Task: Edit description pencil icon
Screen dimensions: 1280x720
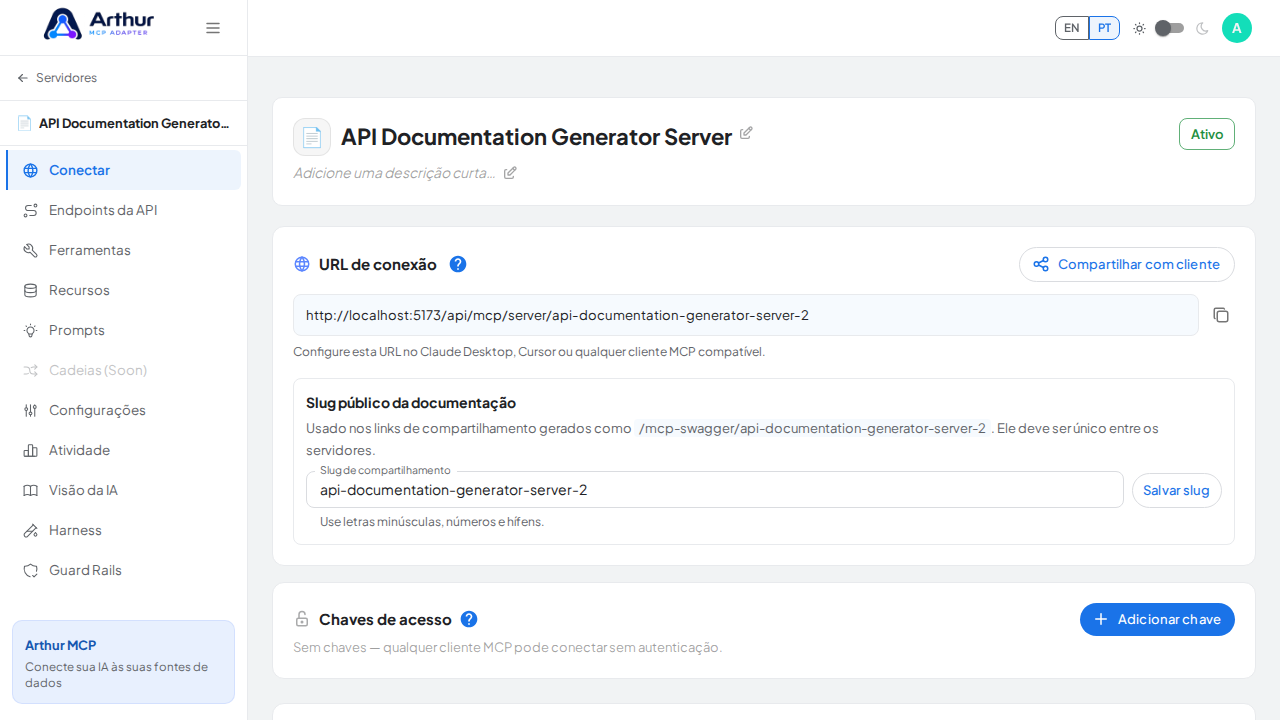Action: coord(510,172)
